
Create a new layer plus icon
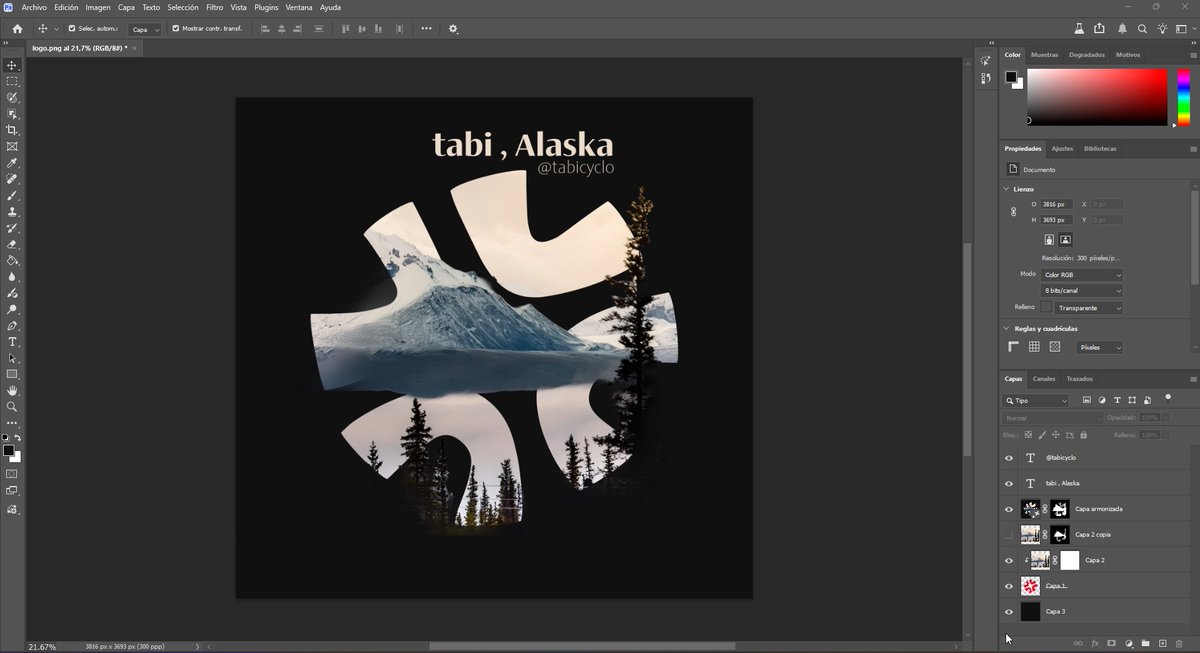1161,643
